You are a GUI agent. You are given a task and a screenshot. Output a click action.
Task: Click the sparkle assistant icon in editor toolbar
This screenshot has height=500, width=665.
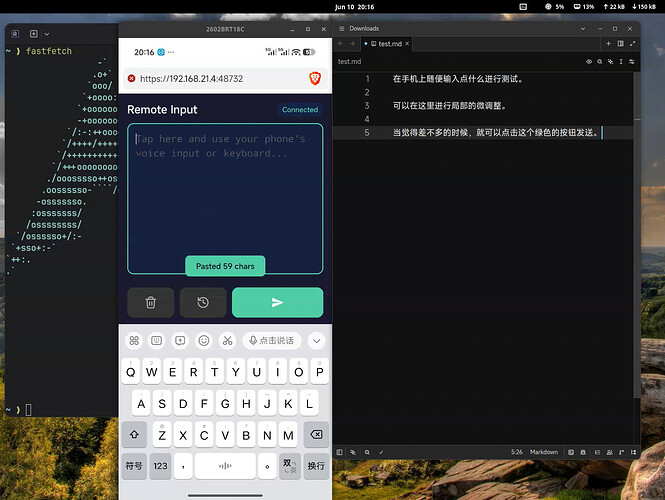click(610, 61)
